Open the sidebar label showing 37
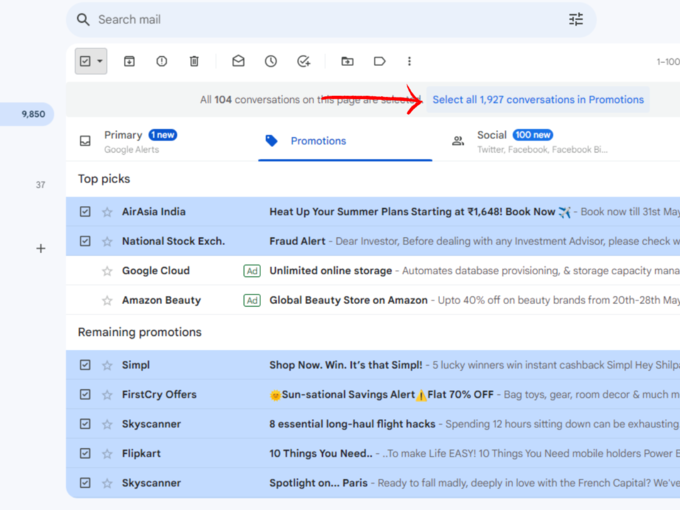Image resolution: width=680 pixels, height=510 pixels. (x=40, y=185)
